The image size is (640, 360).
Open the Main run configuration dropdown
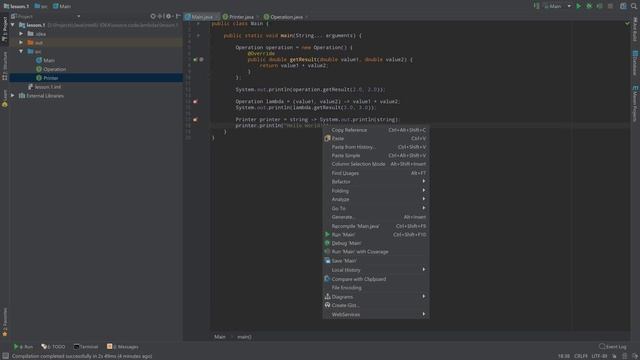(x=558, y=6)
